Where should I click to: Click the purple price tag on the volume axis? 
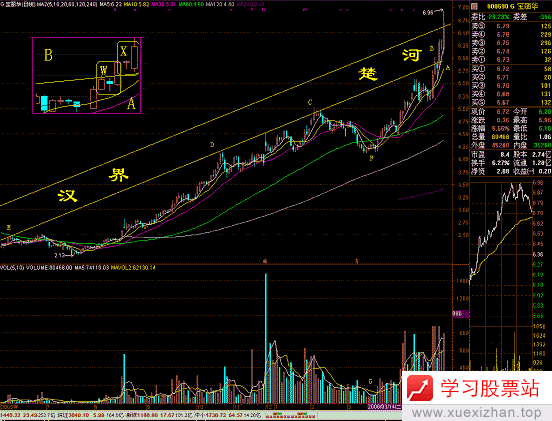[x=460, y=314]
